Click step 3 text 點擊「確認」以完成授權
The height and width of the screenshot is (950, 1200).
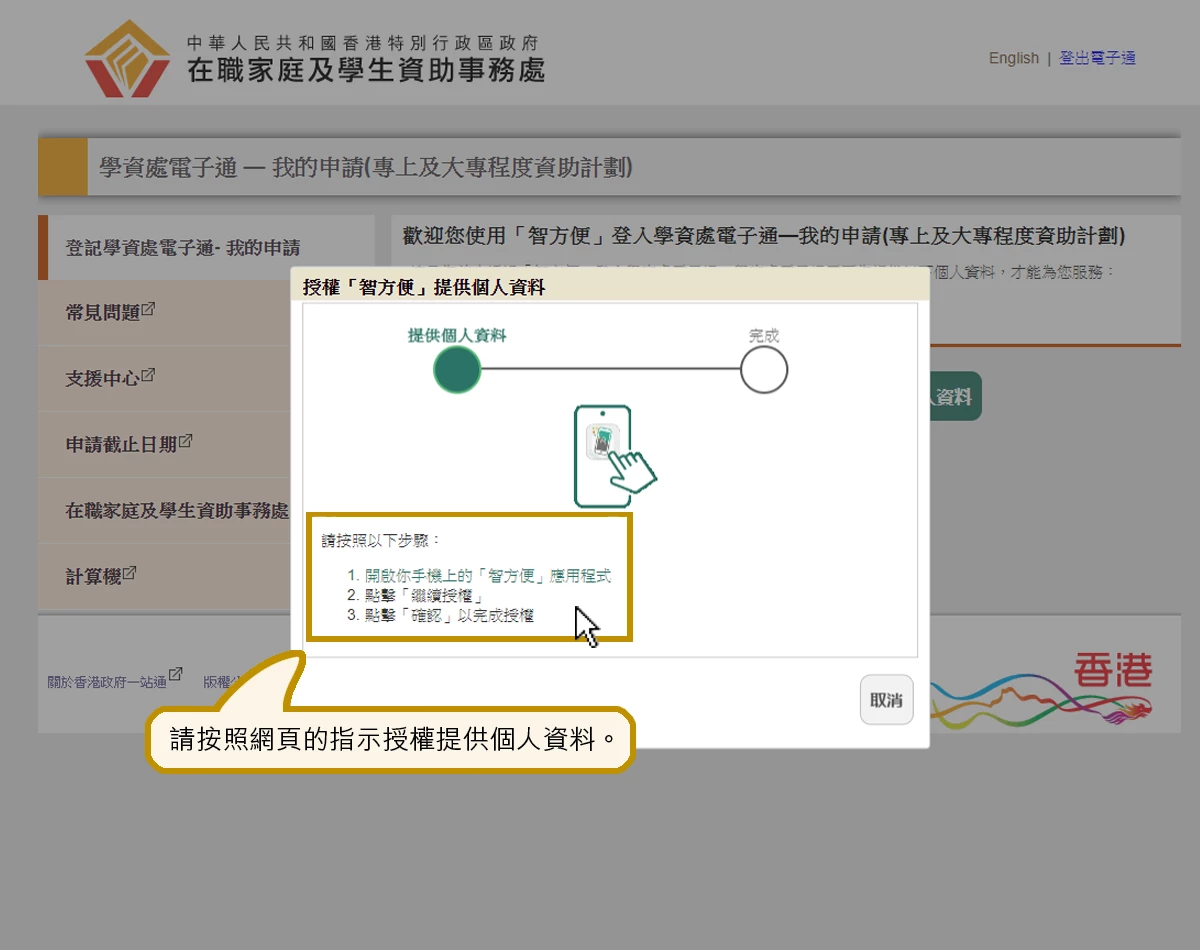pyautogui.click(x=449, y=615)
